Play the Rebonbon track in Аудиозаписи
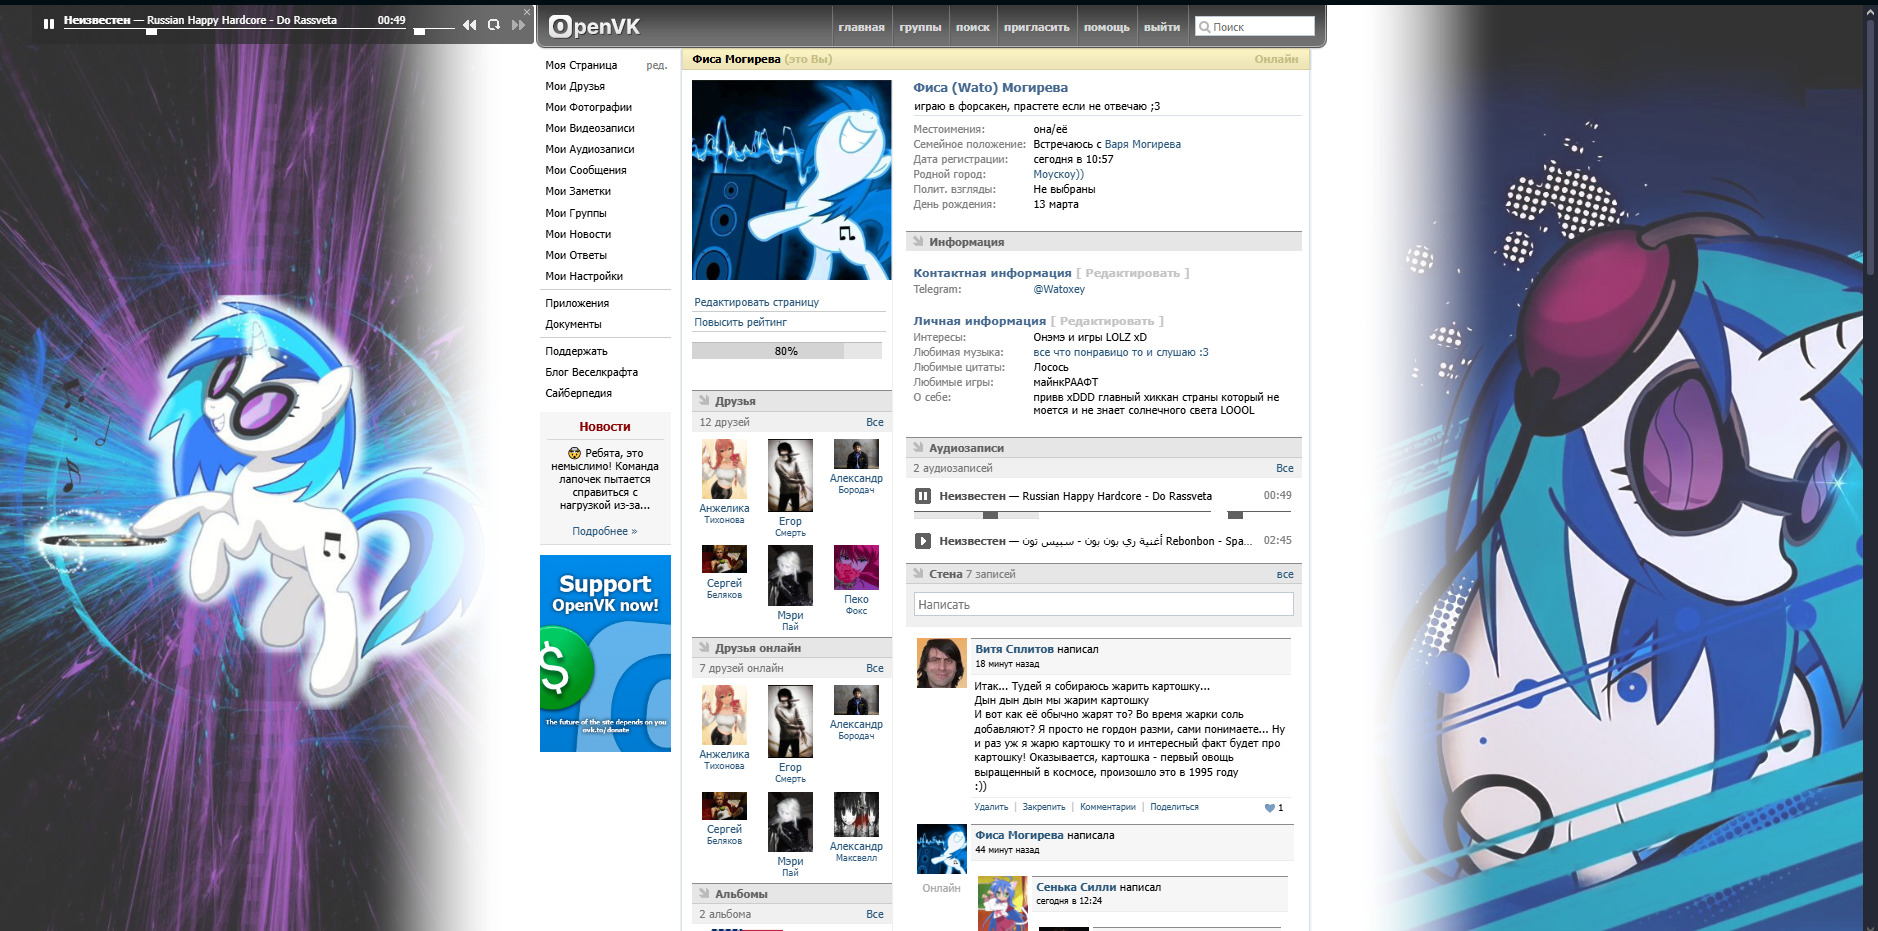1878x931 pixels. coord(923,541)
